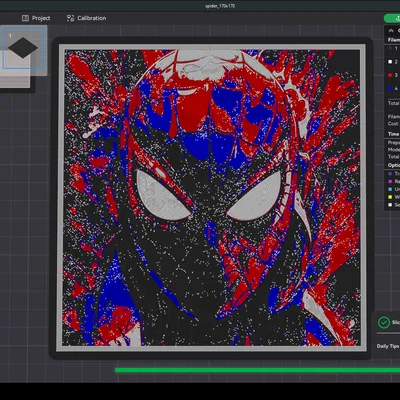The width and height of the screenshot is (400, 400).
Task: Toggle the yellow Wipe option checkbox
Action: (x=390, y=197)
